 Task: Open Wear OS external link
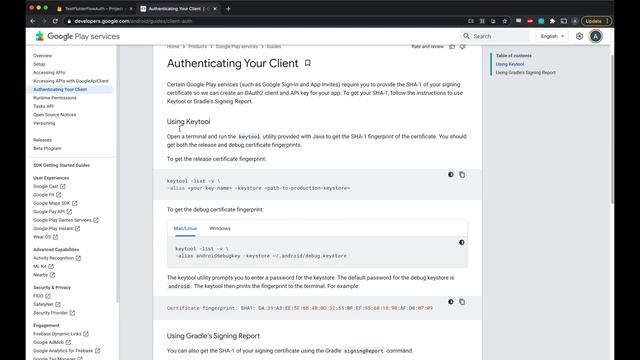click(45, 237)
